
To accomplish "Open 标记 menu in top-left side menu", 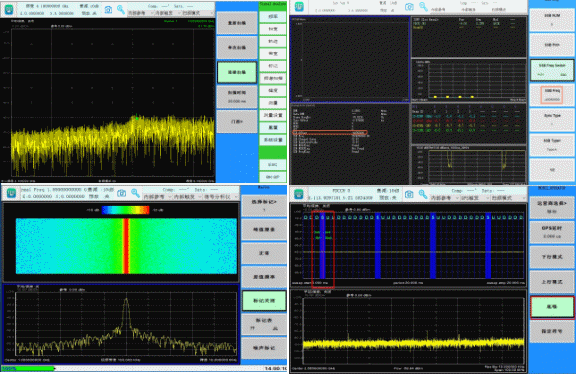I will coord(273,66).
